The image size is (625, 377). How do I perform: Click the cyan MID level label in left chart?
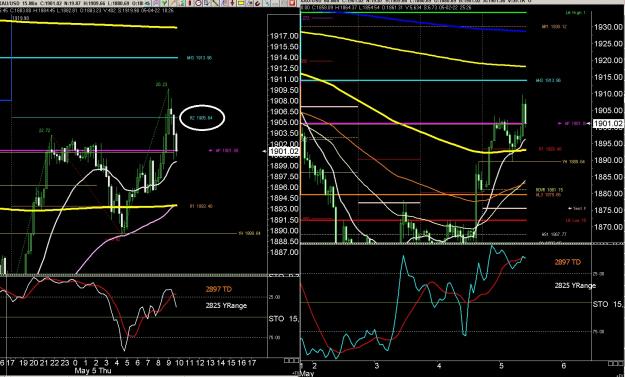coord(199,58)
